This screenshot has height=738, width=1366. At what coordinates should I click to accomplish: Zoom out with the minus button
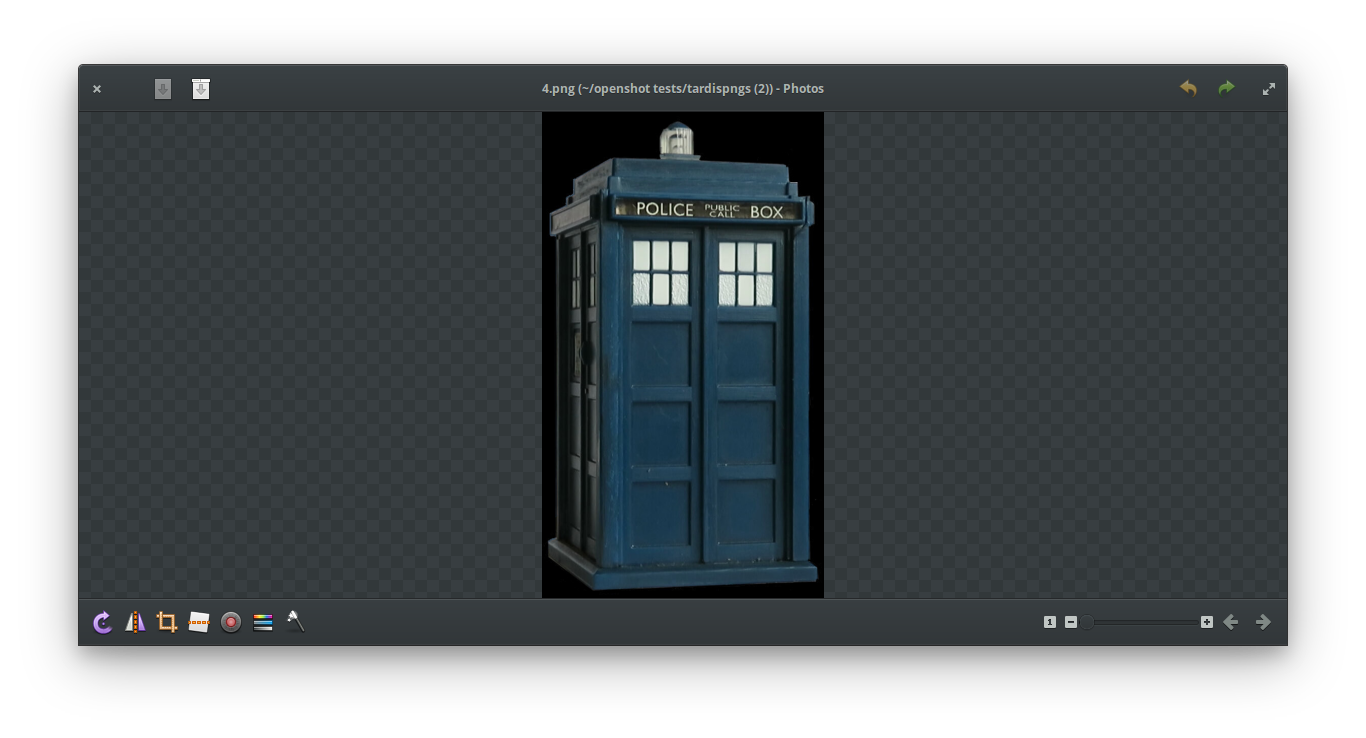coord(1071,622)
